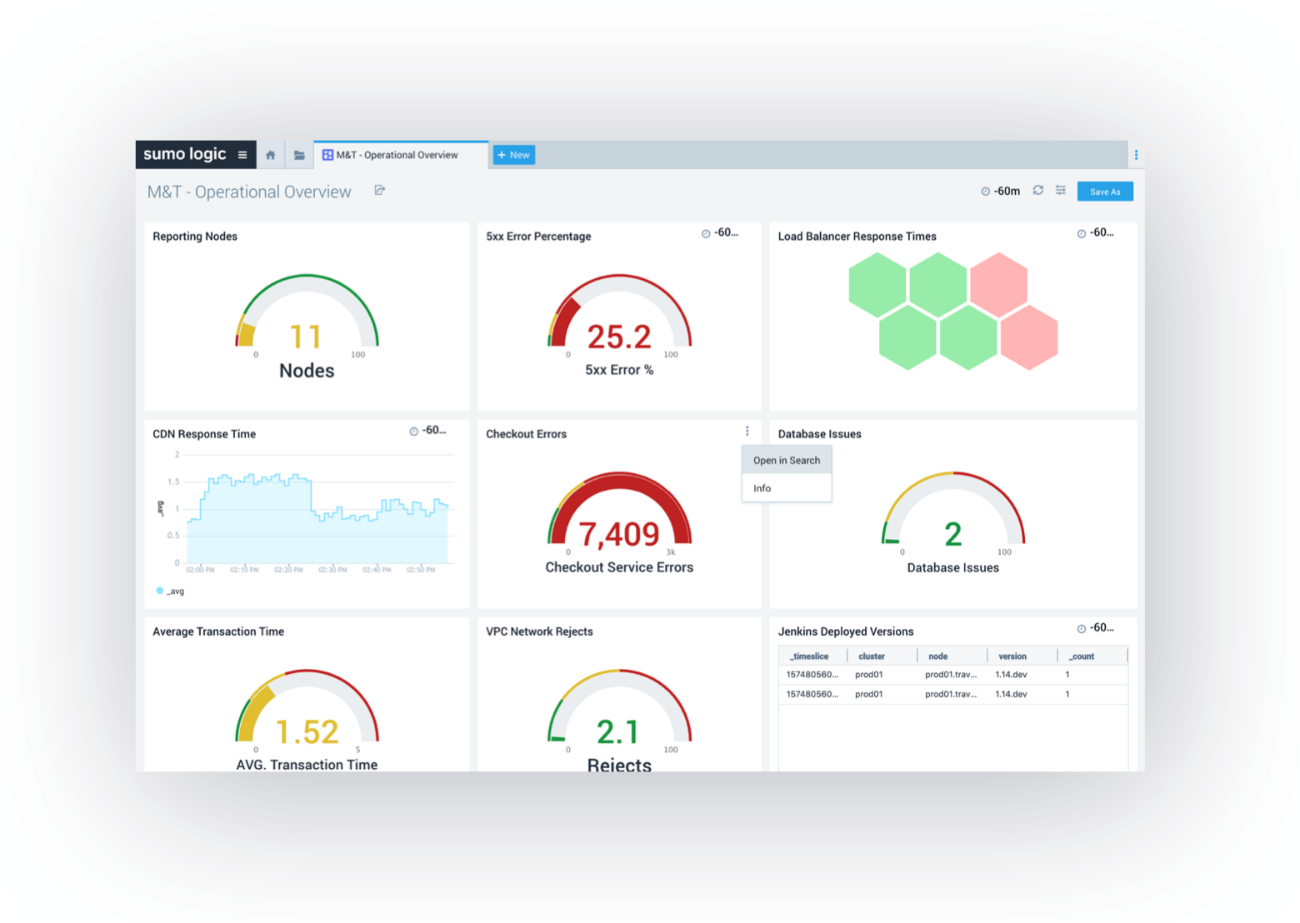The image size is (1300, 923).
Task: Click the 11 Nodes gauge value
Action: [306, 337]
